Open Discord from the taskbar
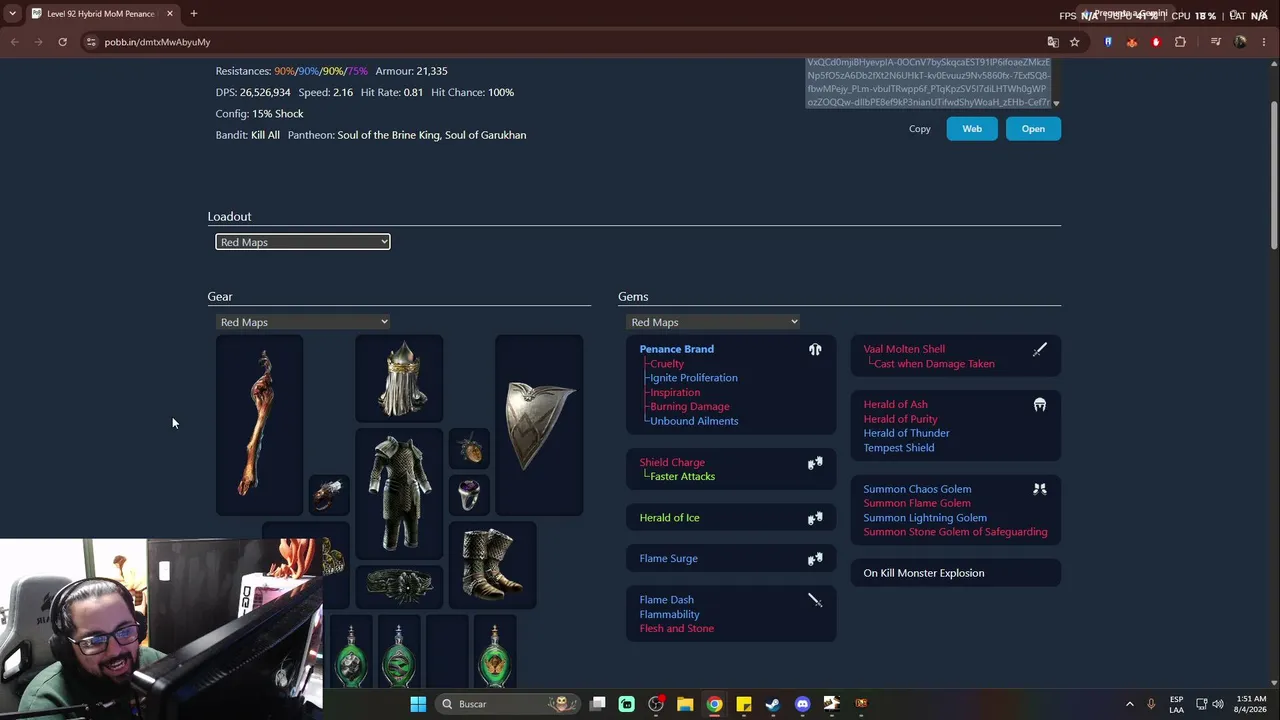This screenshot has height=720, width=1280. pyautogui.click(x=802, y=704)
